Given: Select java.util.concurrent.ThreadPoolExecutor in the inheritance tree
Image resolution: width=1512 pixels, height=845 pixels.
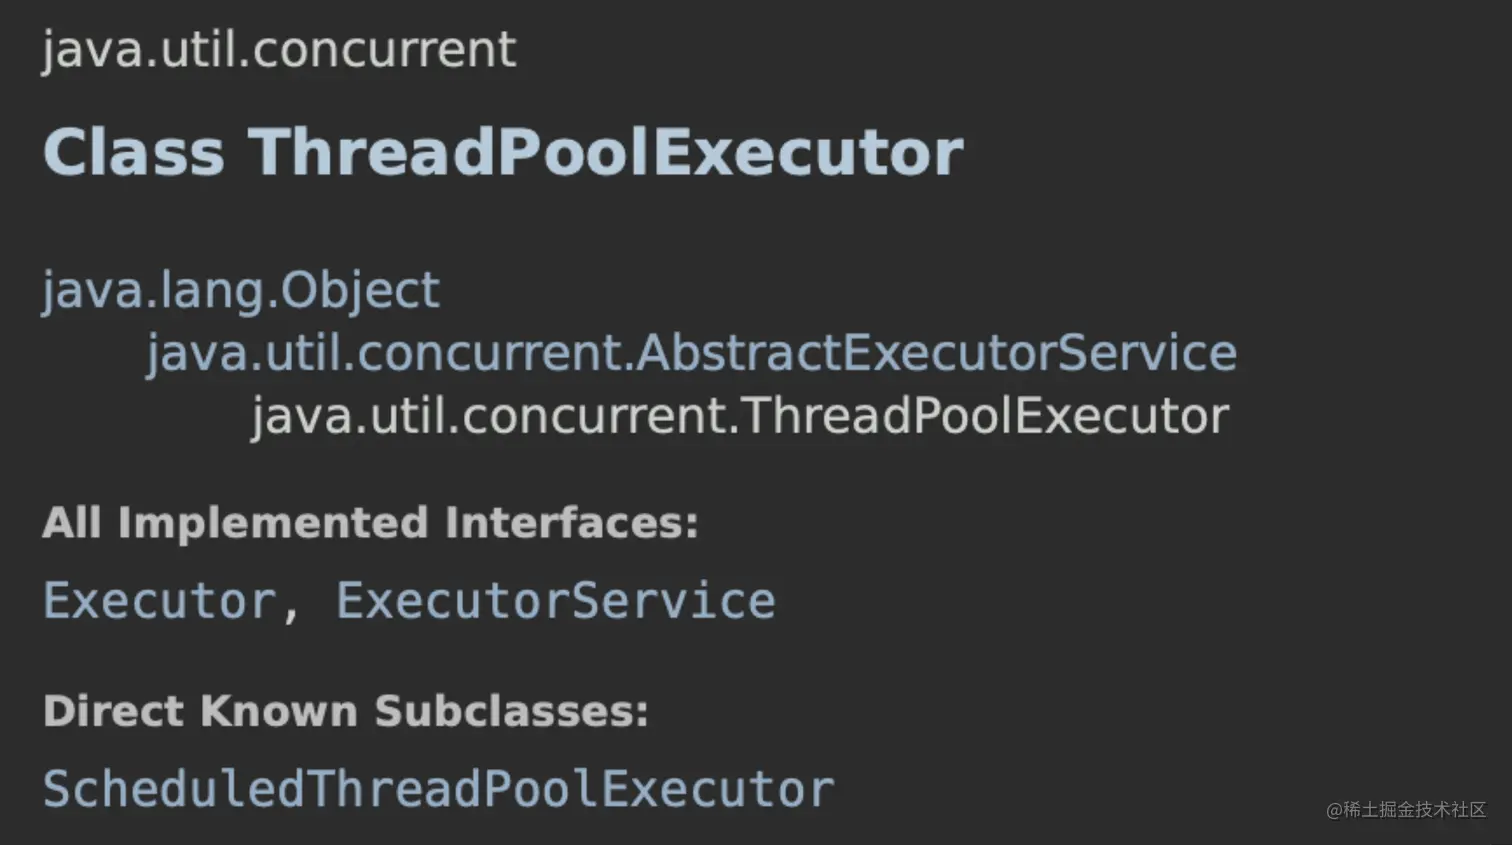Looking at the screenshot, I should (739, 416).
